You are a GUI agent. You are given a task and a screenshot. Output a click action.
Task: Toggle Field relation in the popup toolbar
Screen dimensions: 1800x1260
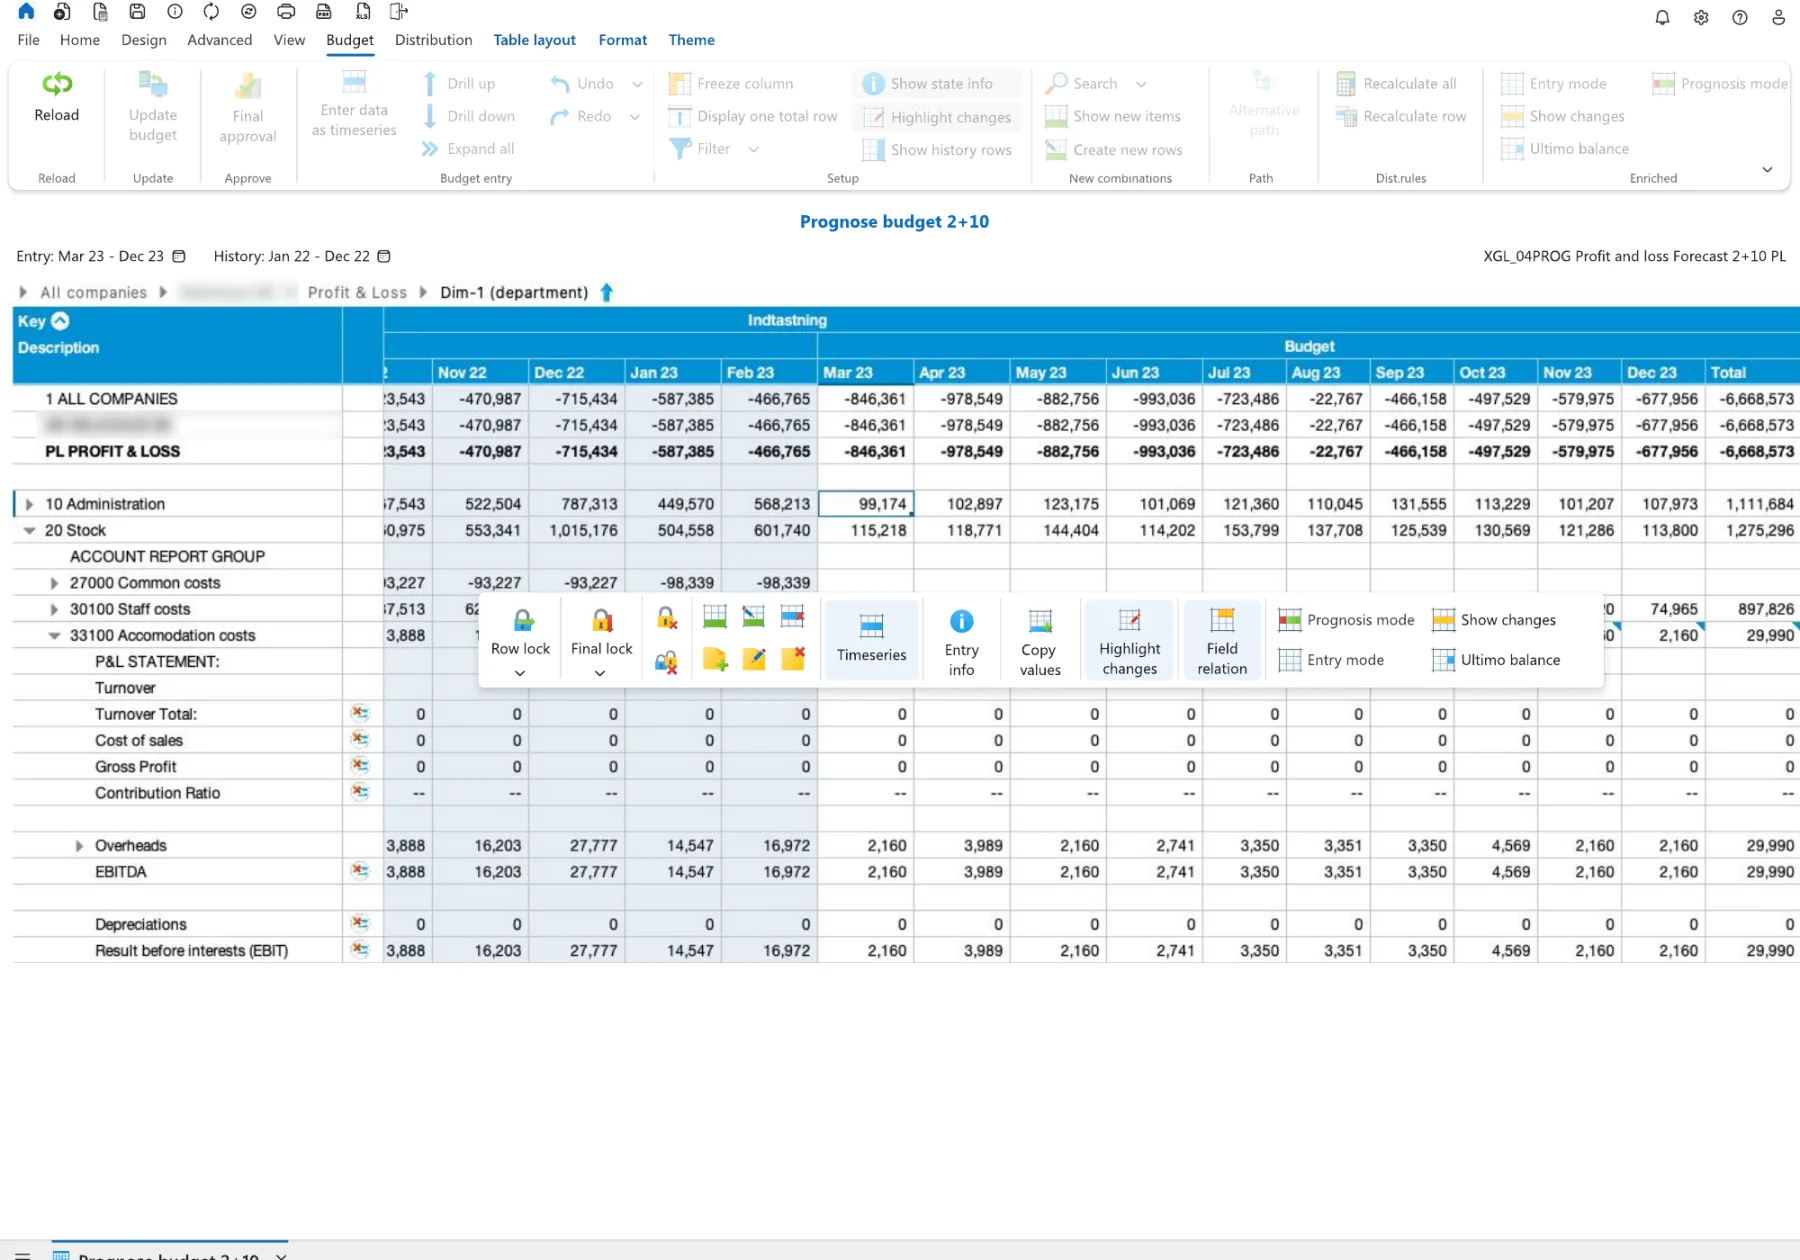pyautogui.click(x=1222, y=641)
